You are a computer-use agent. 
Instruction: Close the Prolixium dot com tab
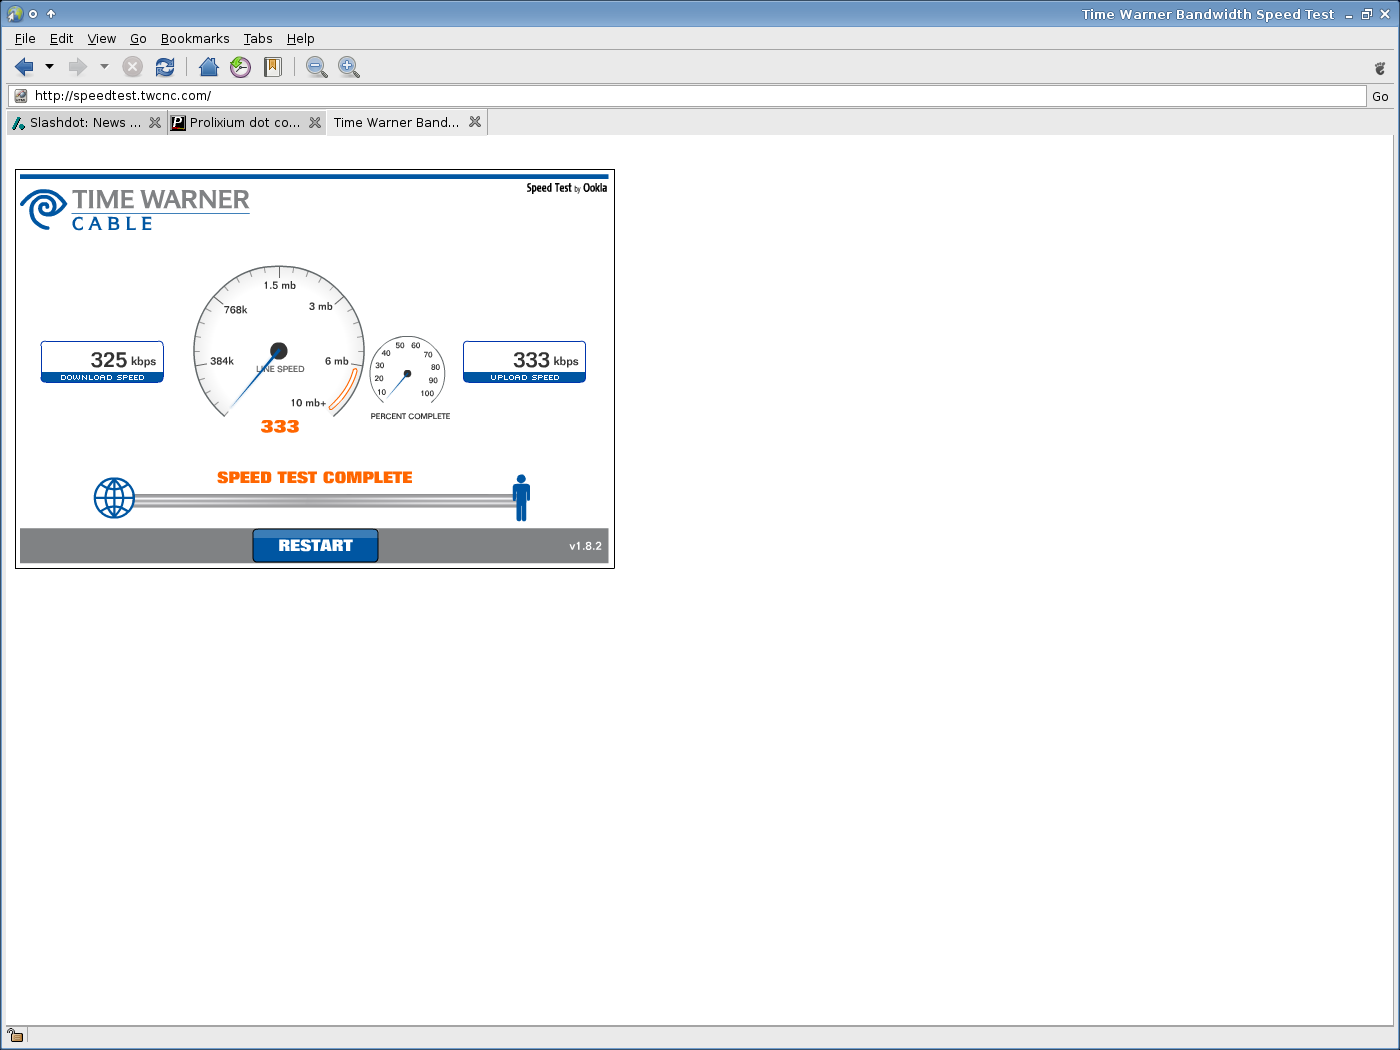click(x=315, y=122)
